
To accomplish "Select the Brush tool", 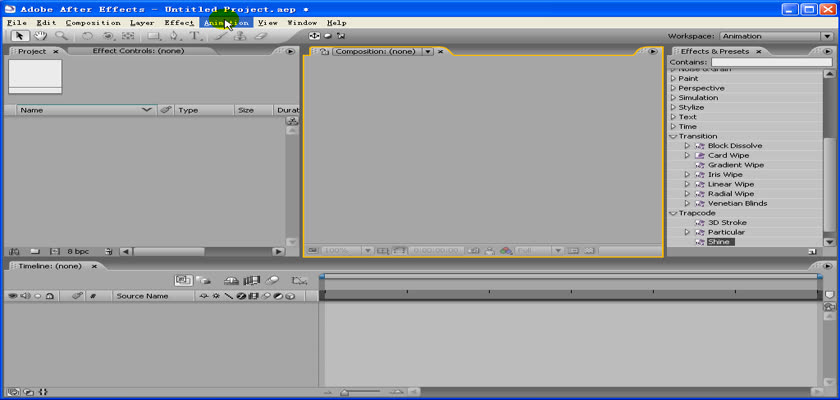I will tap(220, 36).
